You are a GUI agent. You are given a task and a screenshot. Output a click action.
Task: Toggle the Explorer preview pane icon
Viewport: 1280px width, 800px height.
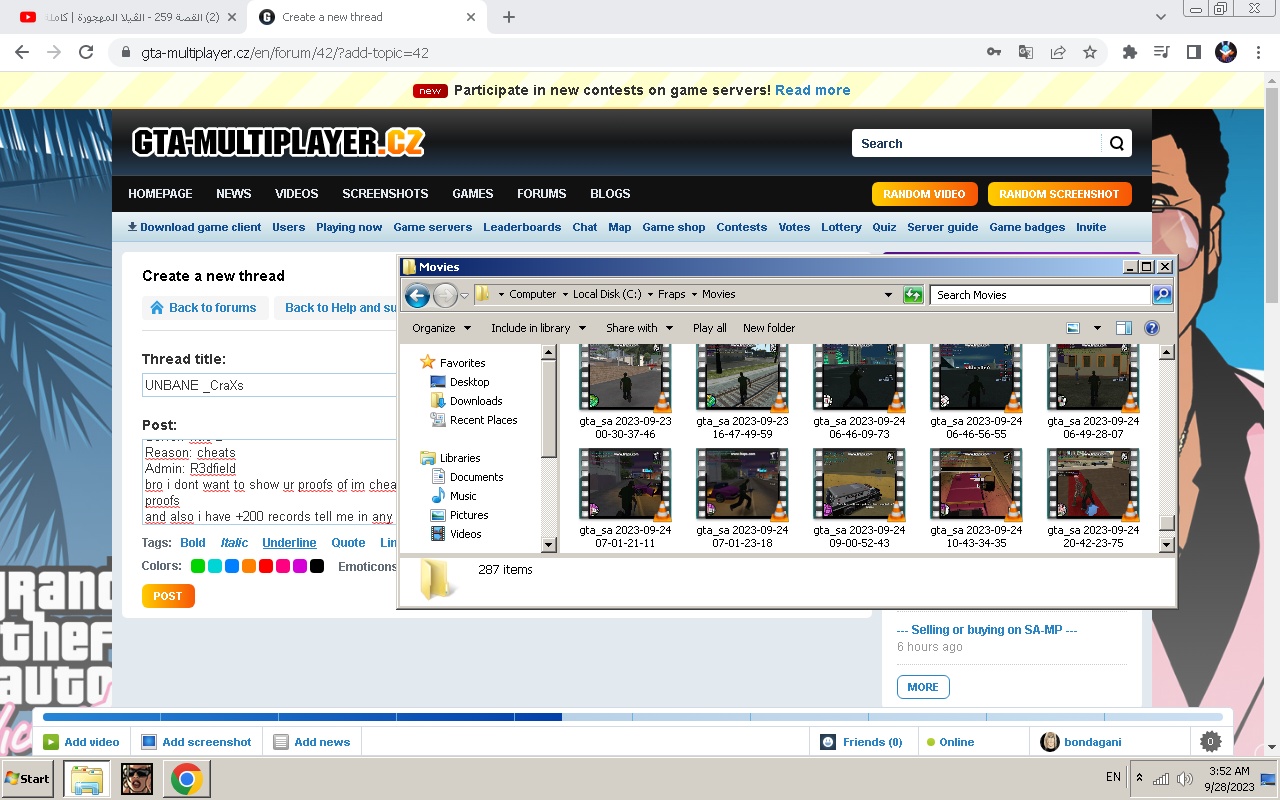1123,328
